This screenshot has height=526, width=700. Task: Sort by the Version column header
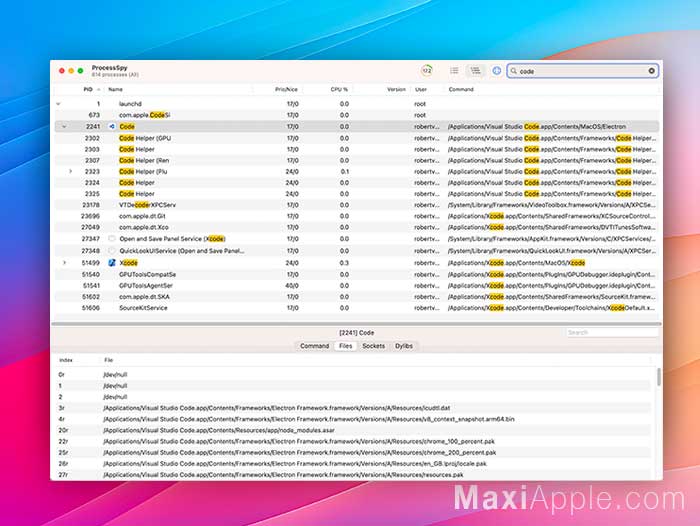click(396, 89)
